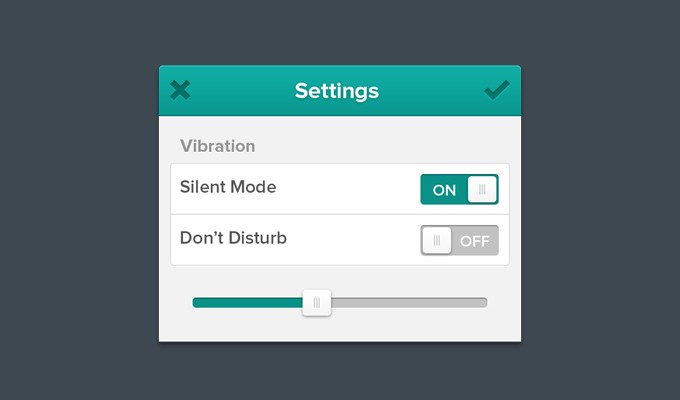Click the ON text in Silent Mode switch
The height and width of the screenshot is (400, 680).
[444, 190]
